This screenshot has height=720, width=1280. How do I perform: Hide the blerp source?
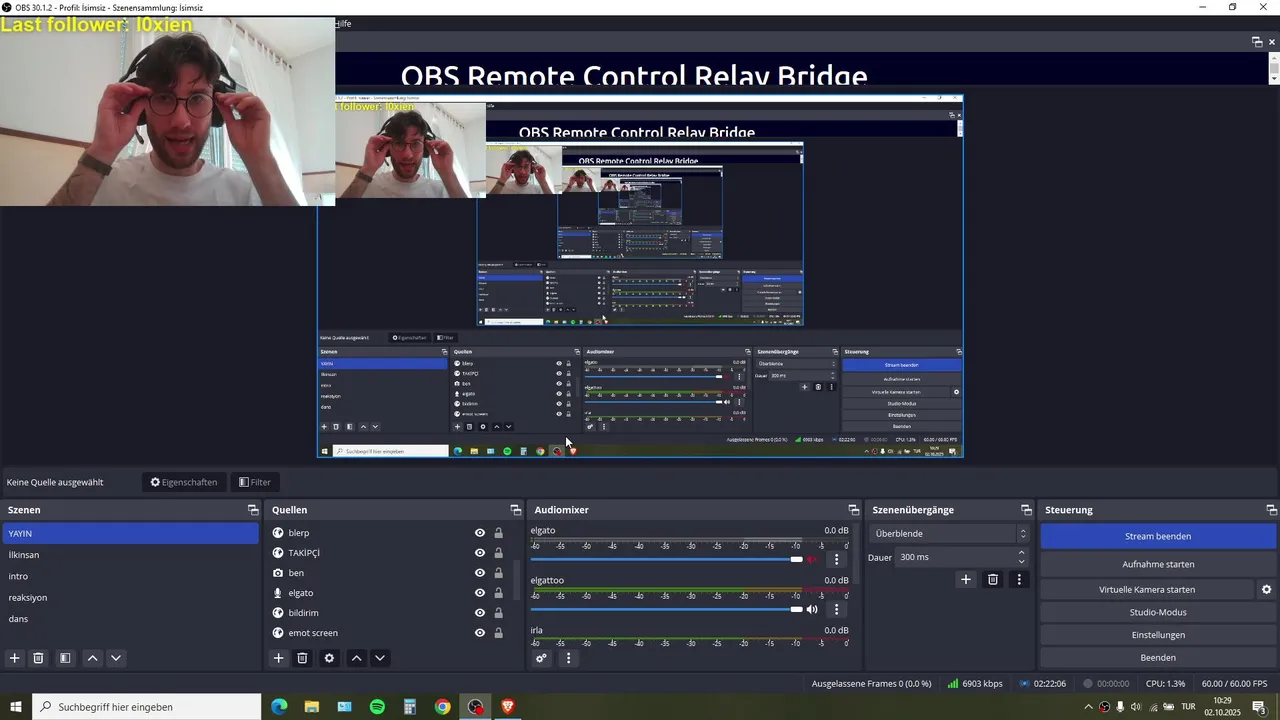(x=480, y=533)
